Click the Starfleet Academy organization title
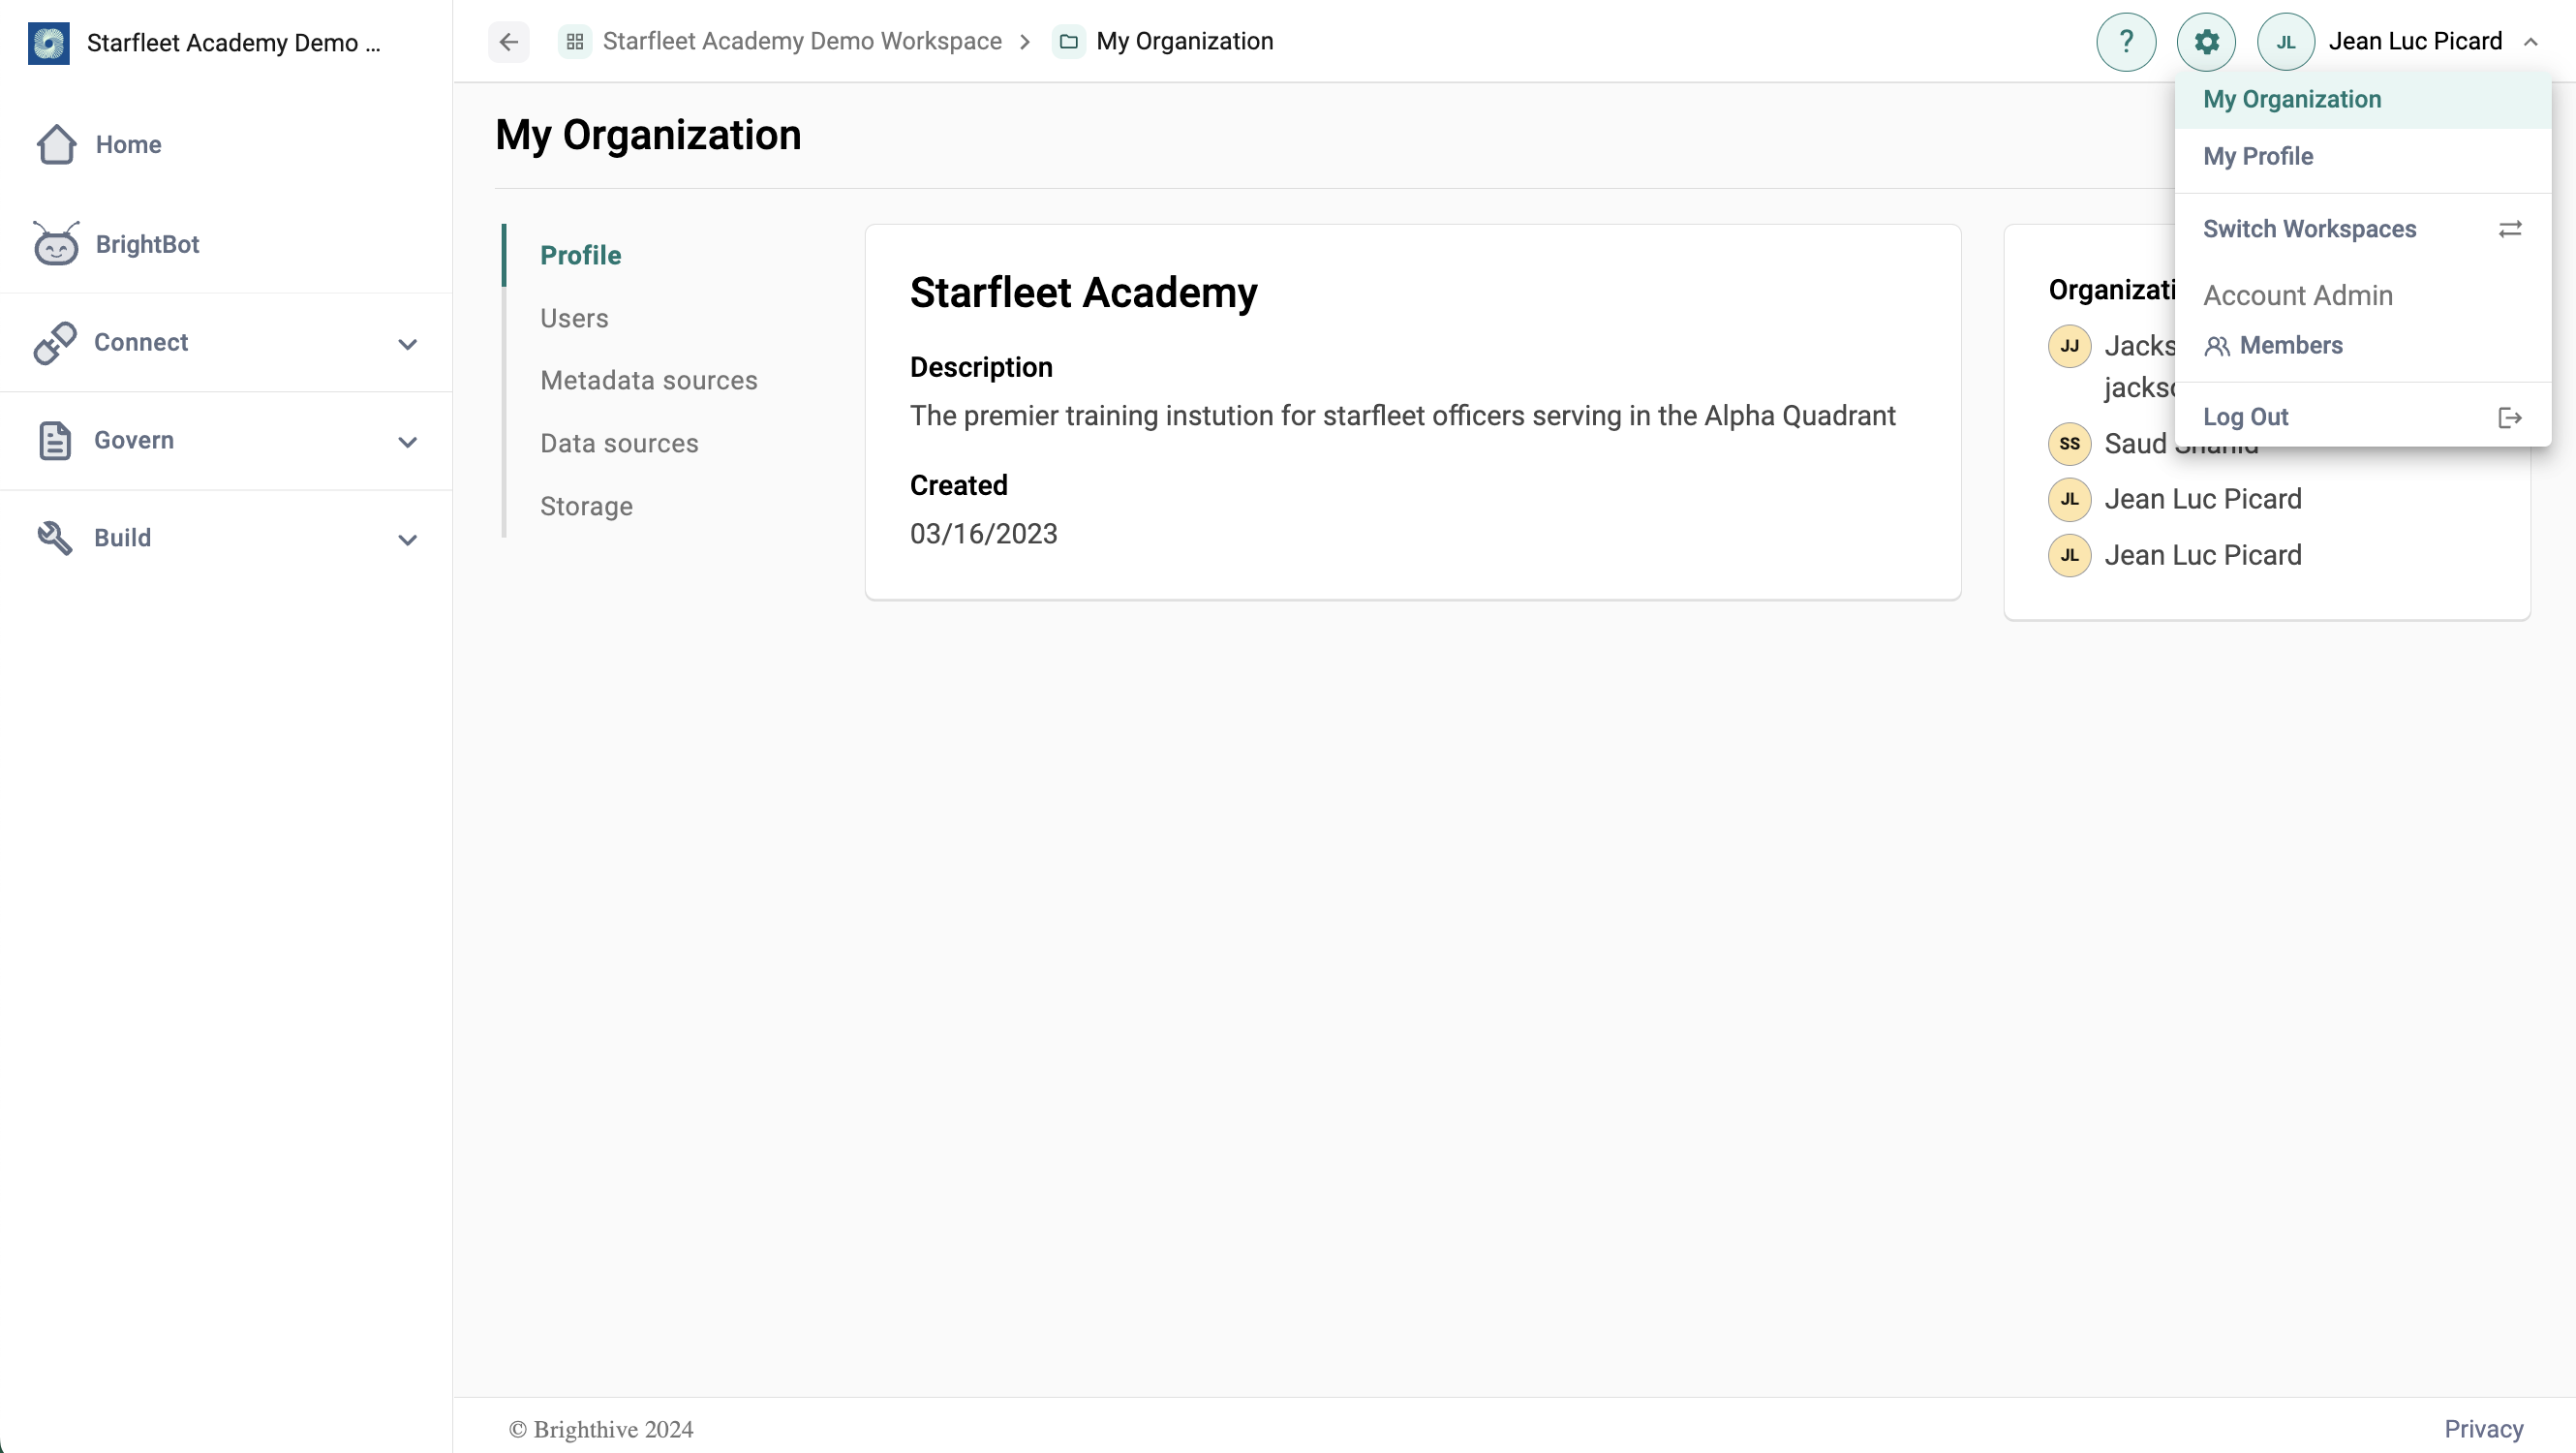The width and height of the screenshot is (2576, 1453). [1084, 293]
